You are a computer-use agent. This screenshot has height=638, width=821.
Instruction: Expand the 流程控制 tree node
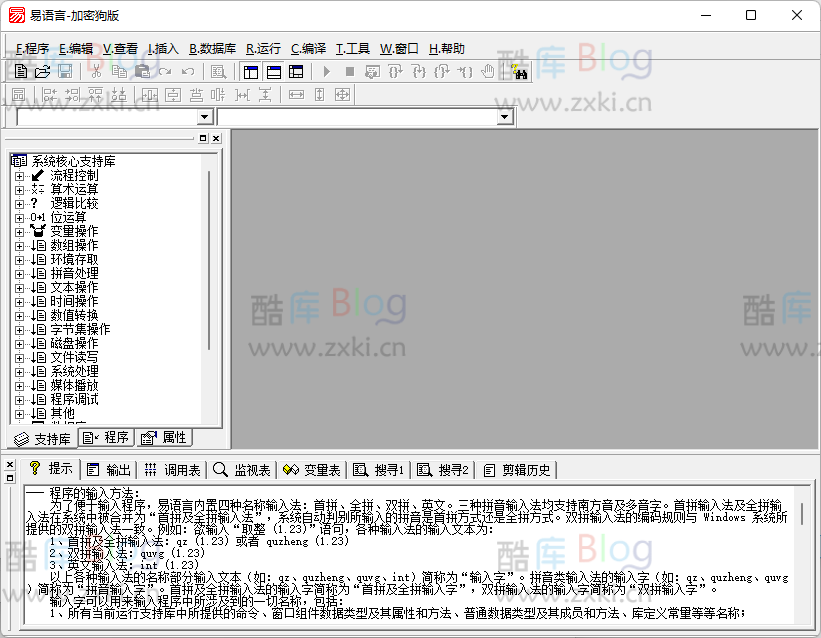coord(19,175)
